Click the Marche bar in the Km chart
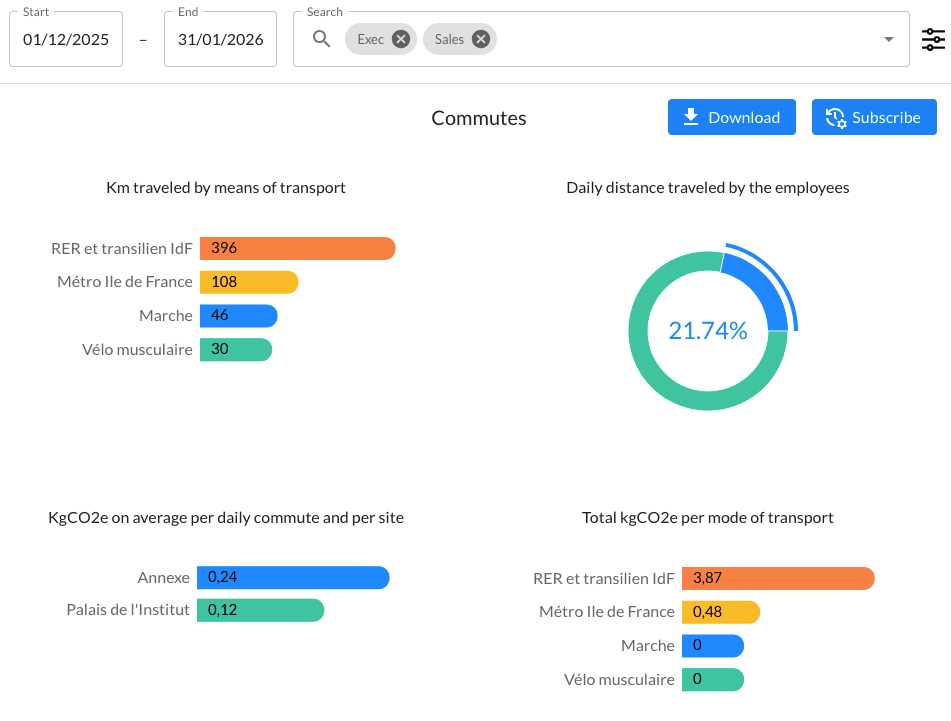This screenshot has width=951, height=721. tap(237, 315)
